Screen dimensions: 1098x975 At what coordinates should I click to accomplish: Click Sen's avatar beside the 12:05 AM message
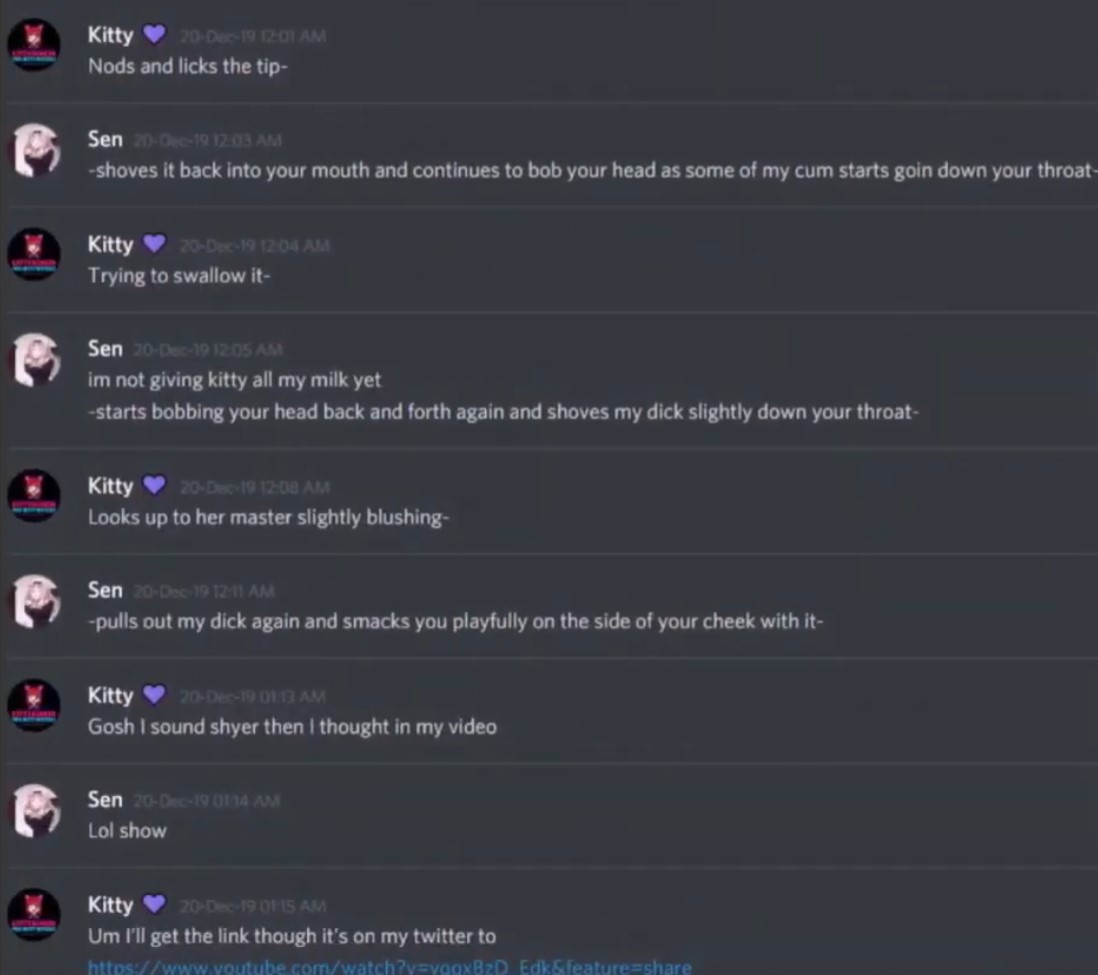click(x=34, y=359)
